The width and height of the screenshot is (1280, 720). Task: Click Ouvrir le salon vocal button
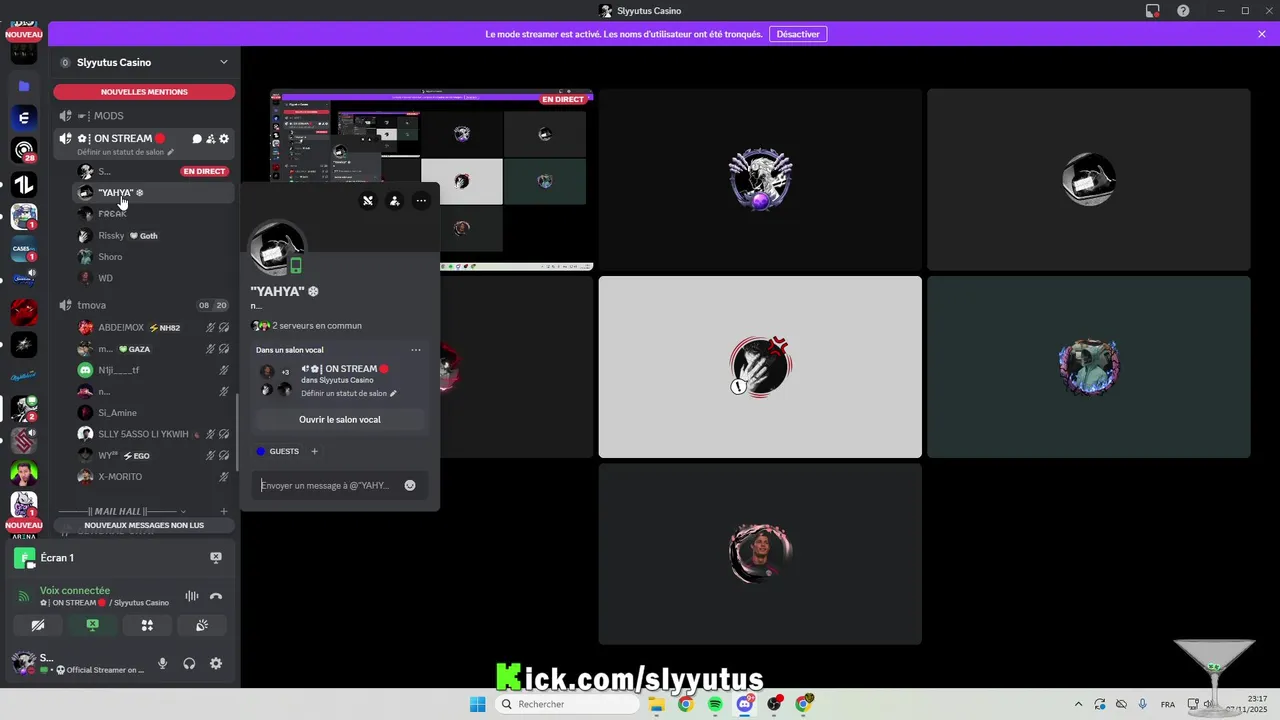340,420
